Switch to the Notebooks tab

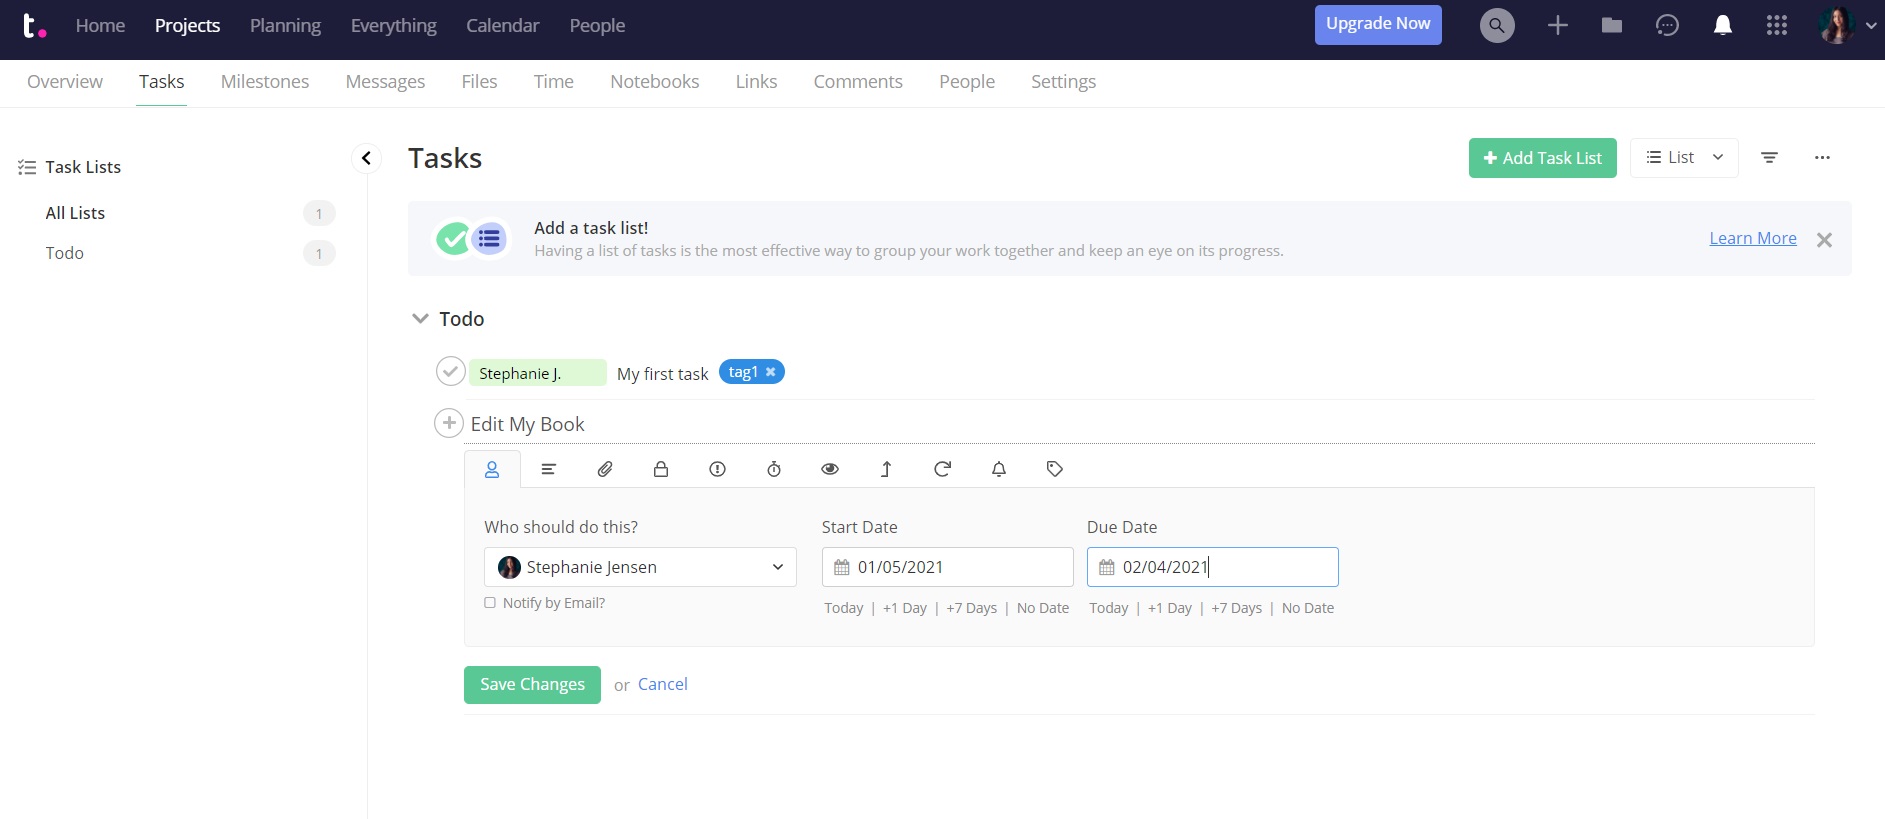pos(655,82)
